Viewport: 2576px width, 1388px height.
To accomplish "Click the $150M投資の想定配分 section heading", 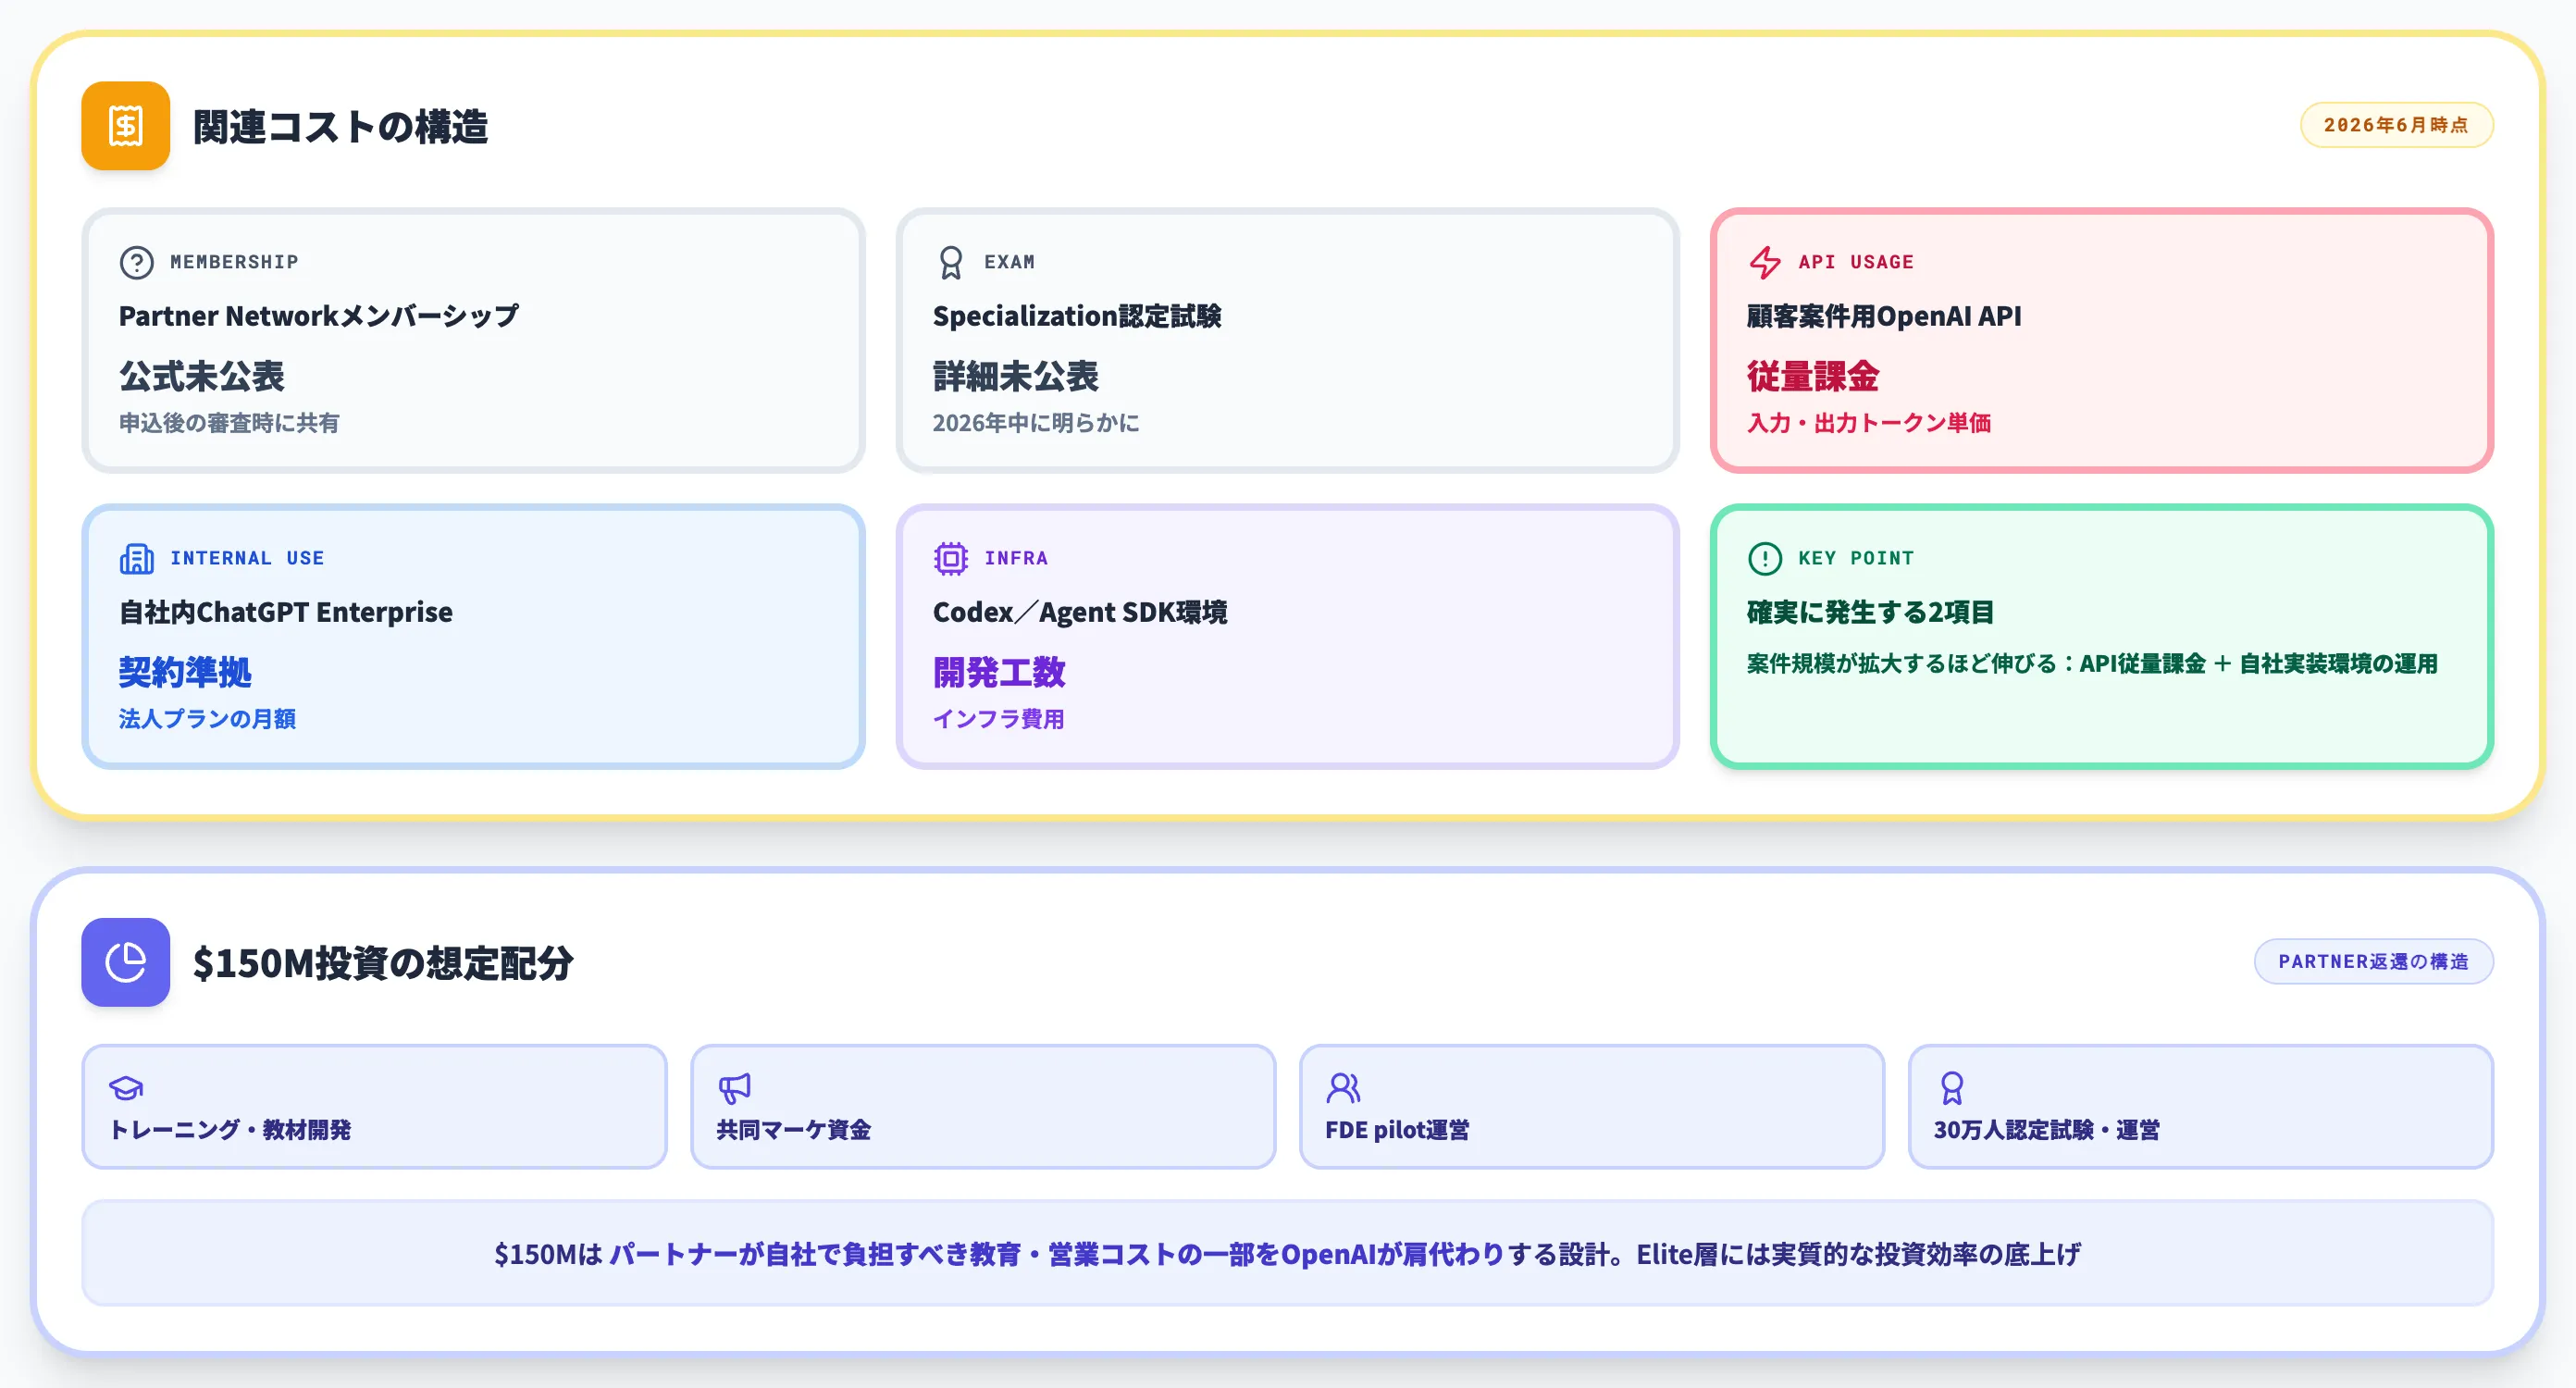I will pyautogui.click(x=383, y=962).
